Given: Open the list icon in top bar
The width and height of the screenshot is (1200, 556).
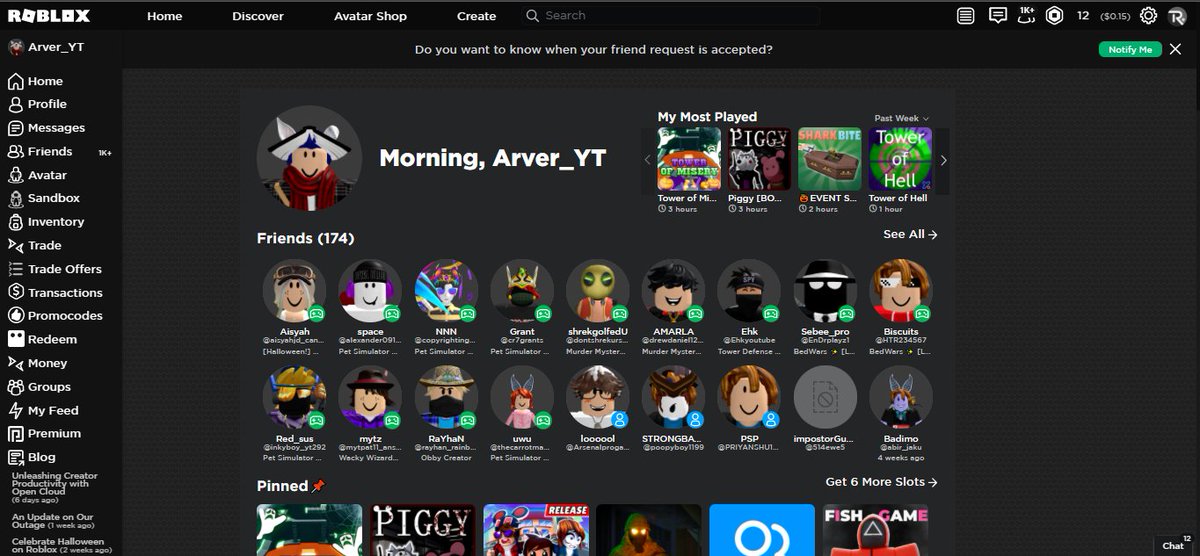Looking at the screenshot, I should point(965,16).
